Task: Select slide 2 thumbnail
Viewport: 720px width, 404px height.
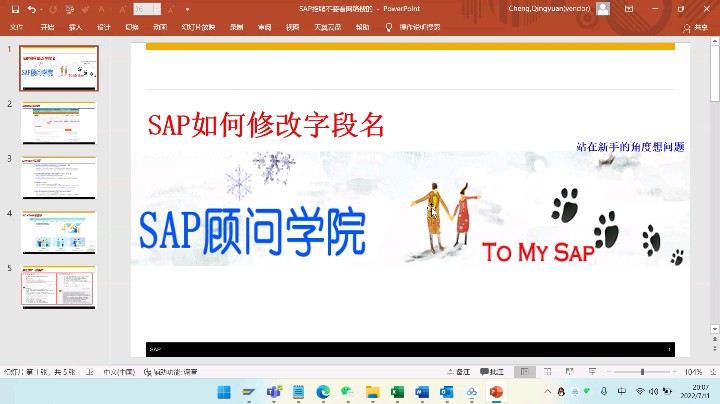Action: [x=59, y=123]
